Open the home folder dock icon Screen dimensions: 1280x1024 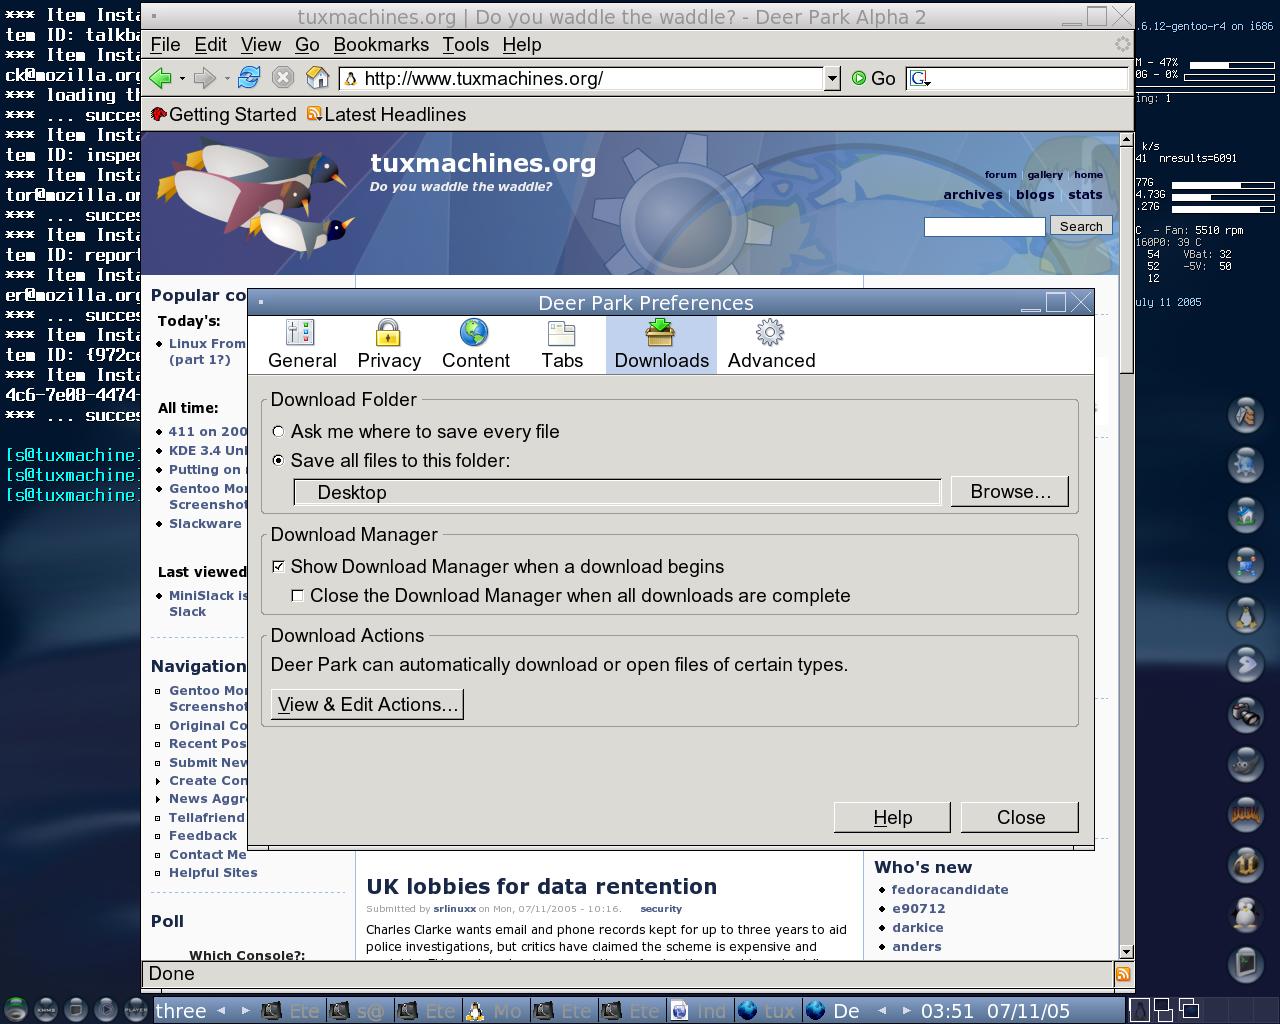(1246, 514)
